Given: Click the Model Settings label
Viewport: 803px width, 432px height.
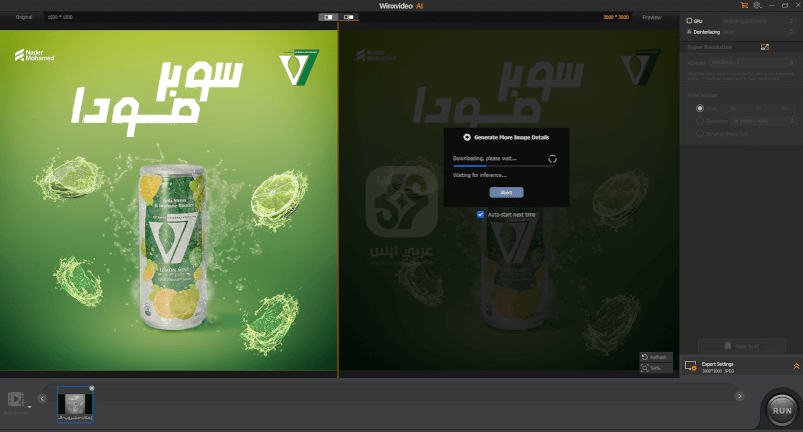Looking at the screenshot, I should 702,95.
